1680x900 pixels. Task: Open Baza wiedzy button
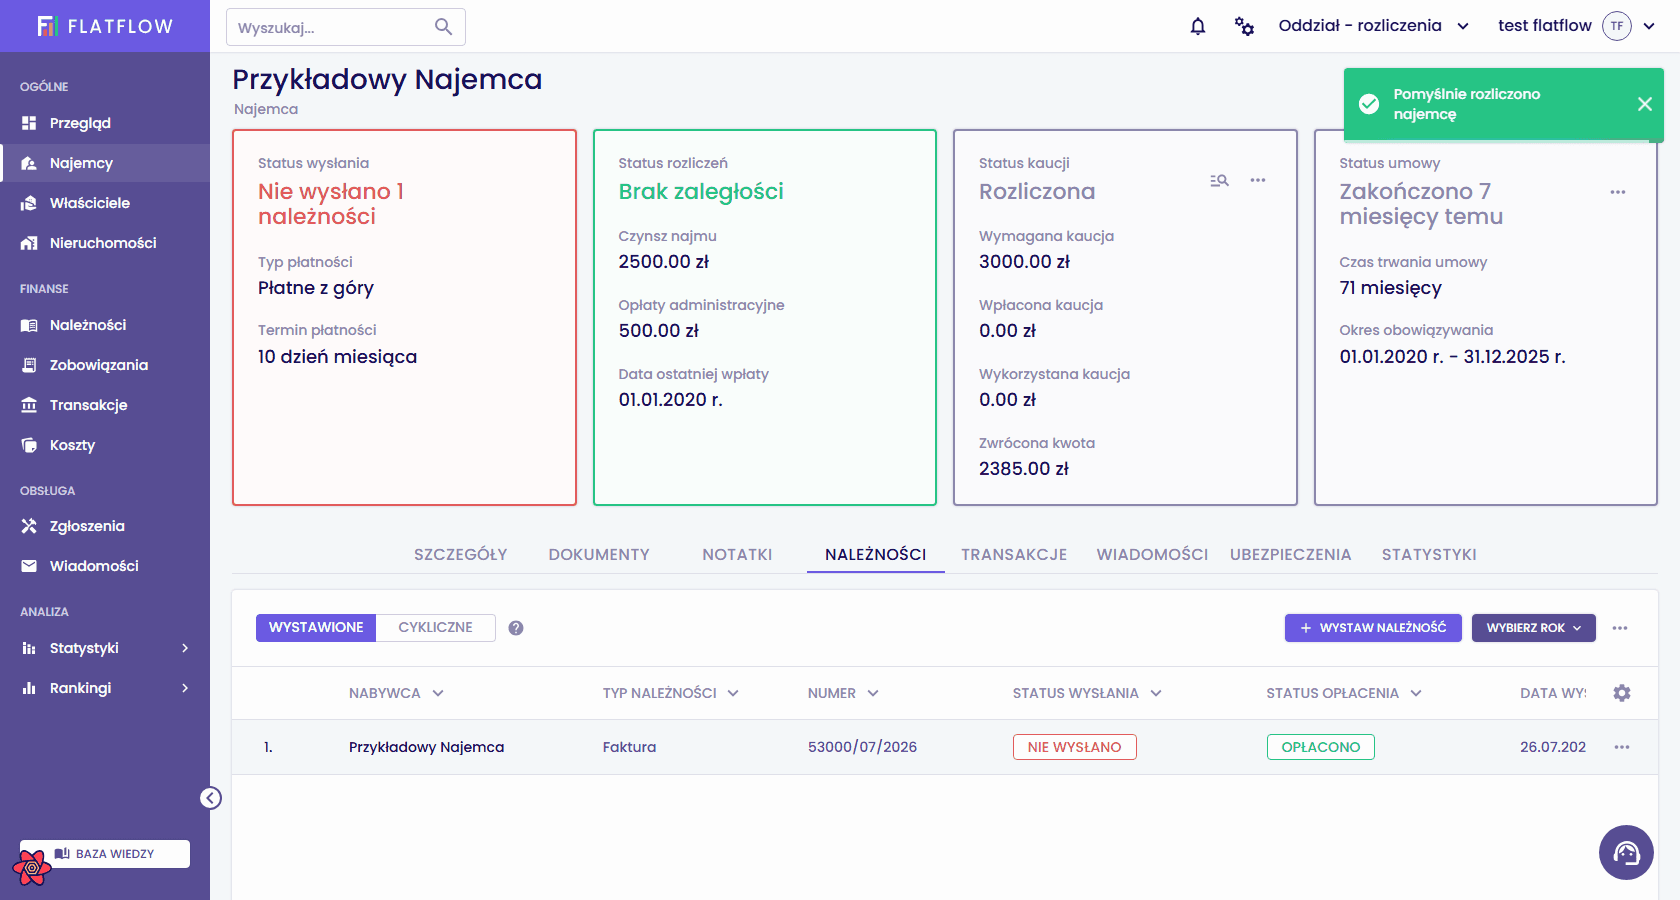(105, 854)
